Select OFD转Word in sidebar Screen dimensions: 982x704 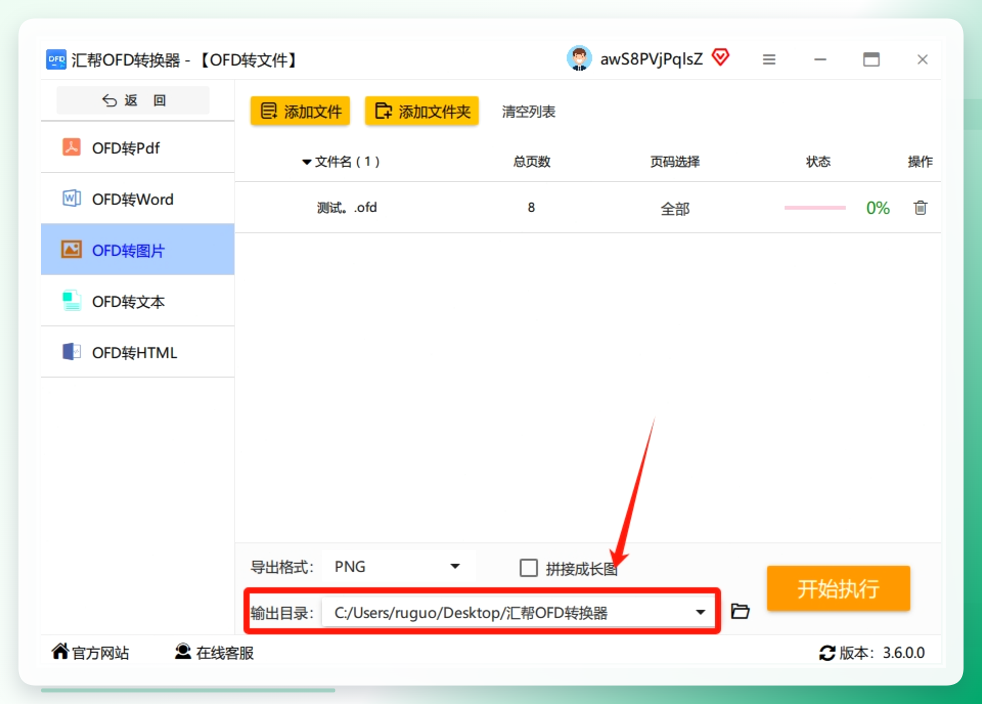tap(138, 199)
